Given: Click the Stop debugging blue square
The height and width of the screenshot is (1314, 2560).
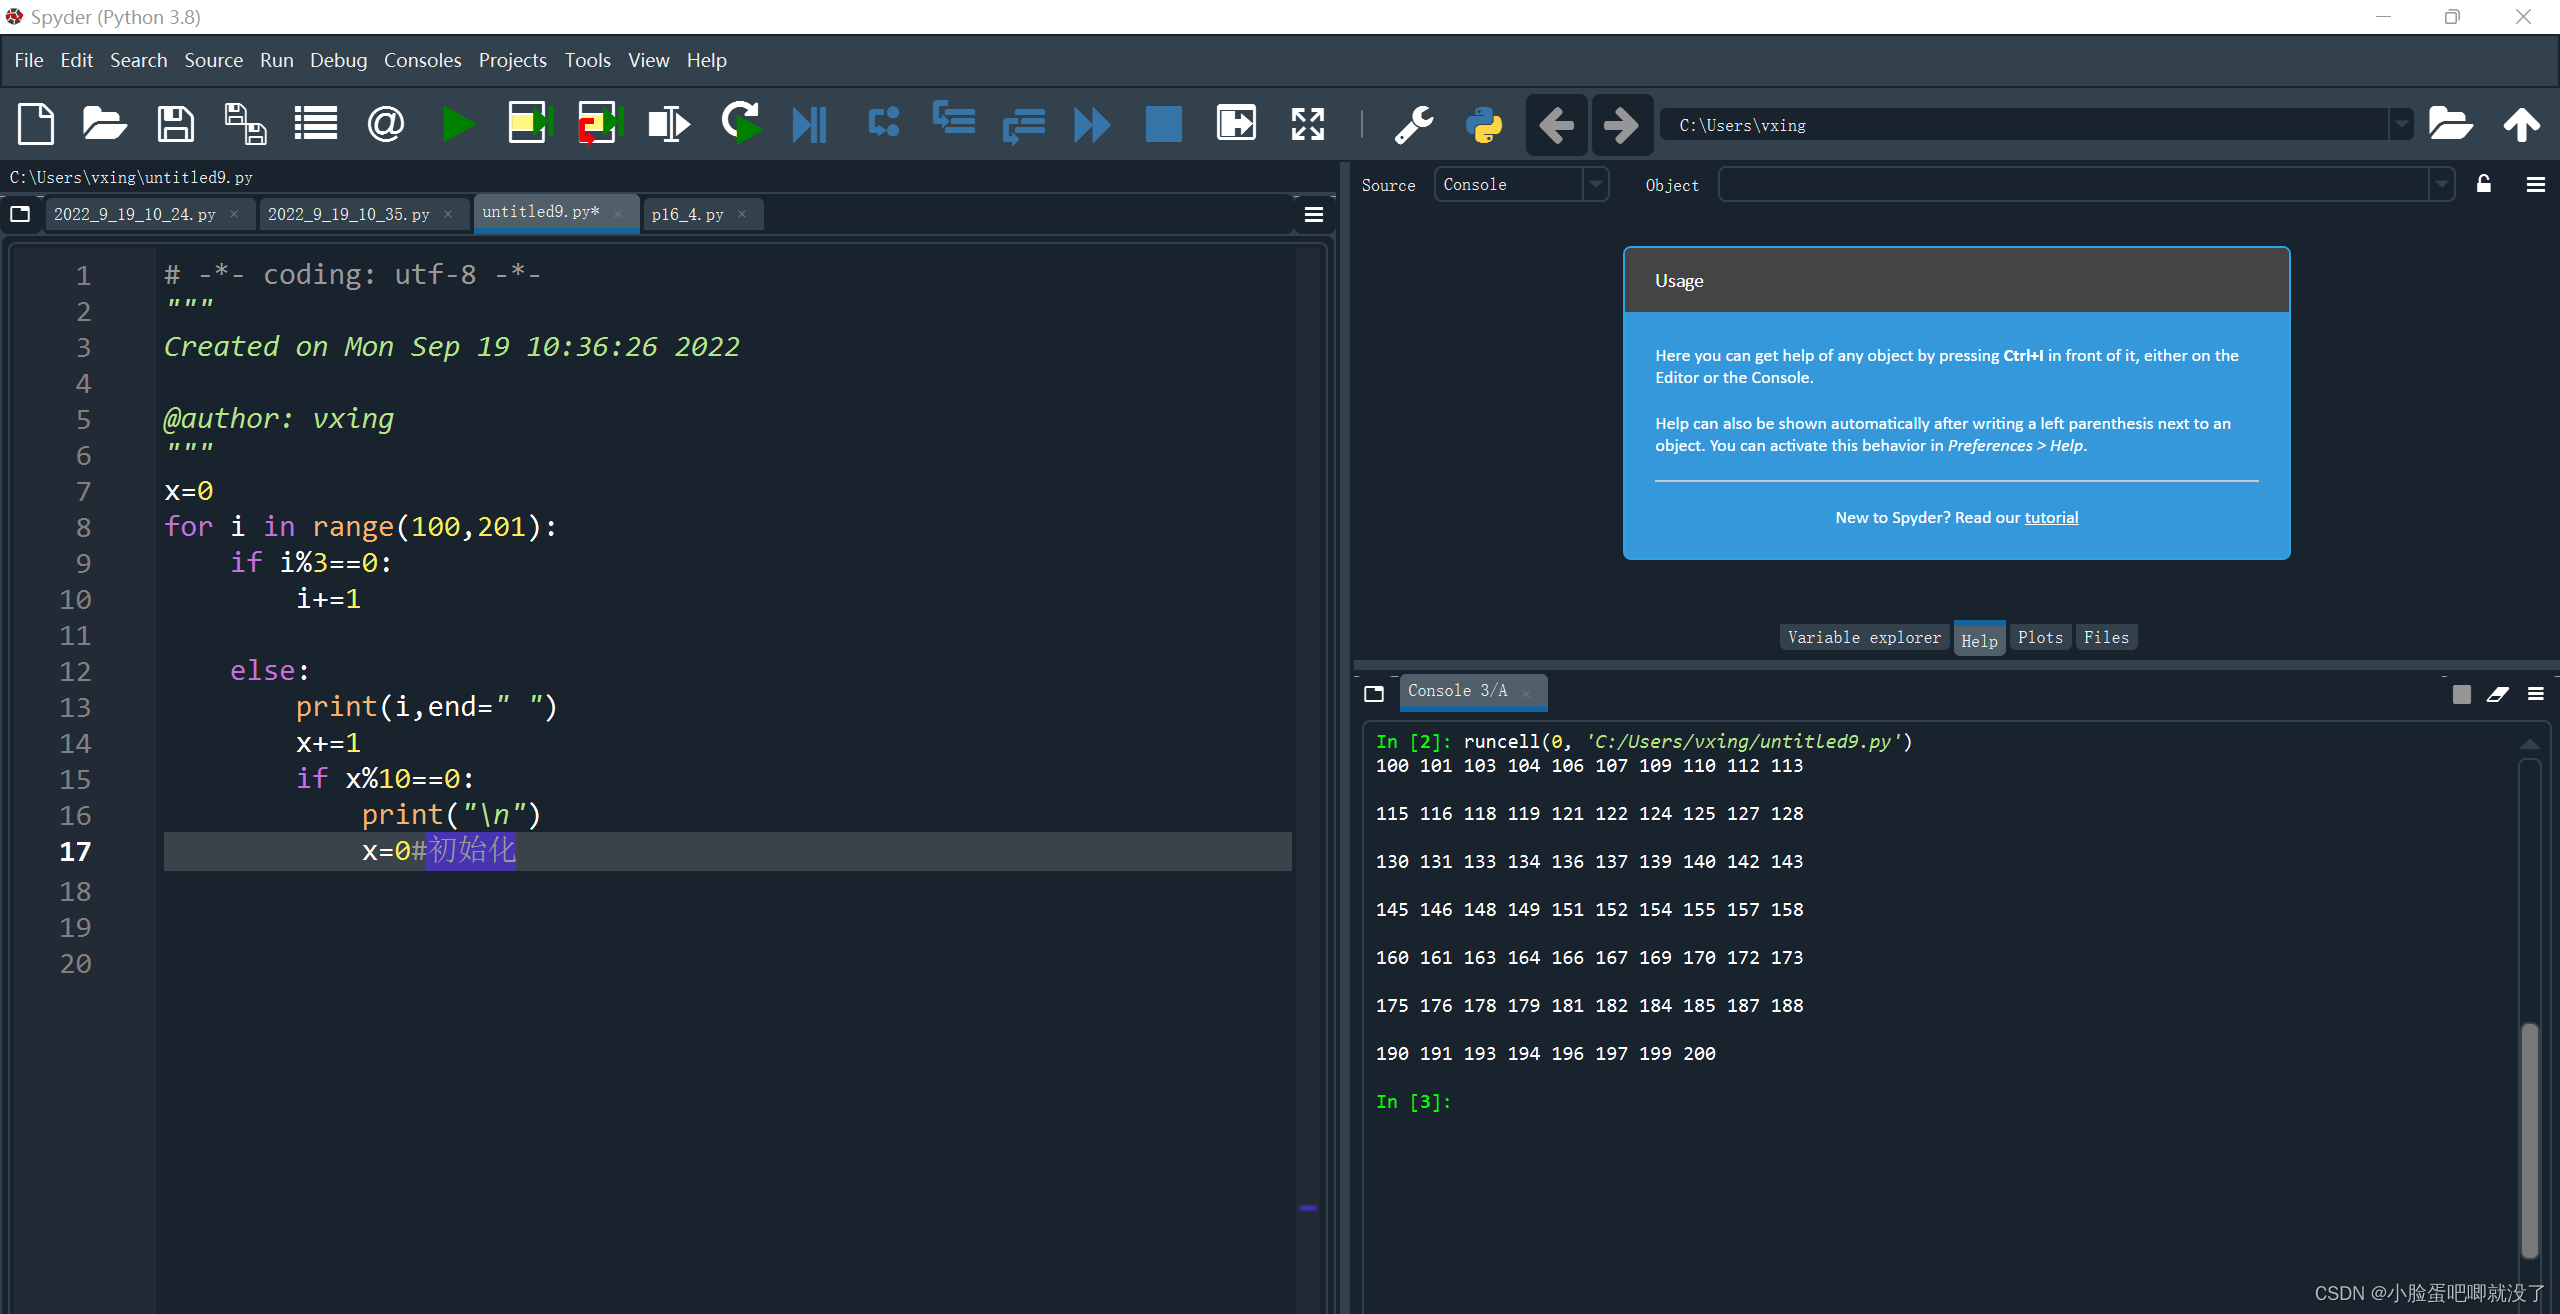Looking at the screenshot, I should 1163,125.
